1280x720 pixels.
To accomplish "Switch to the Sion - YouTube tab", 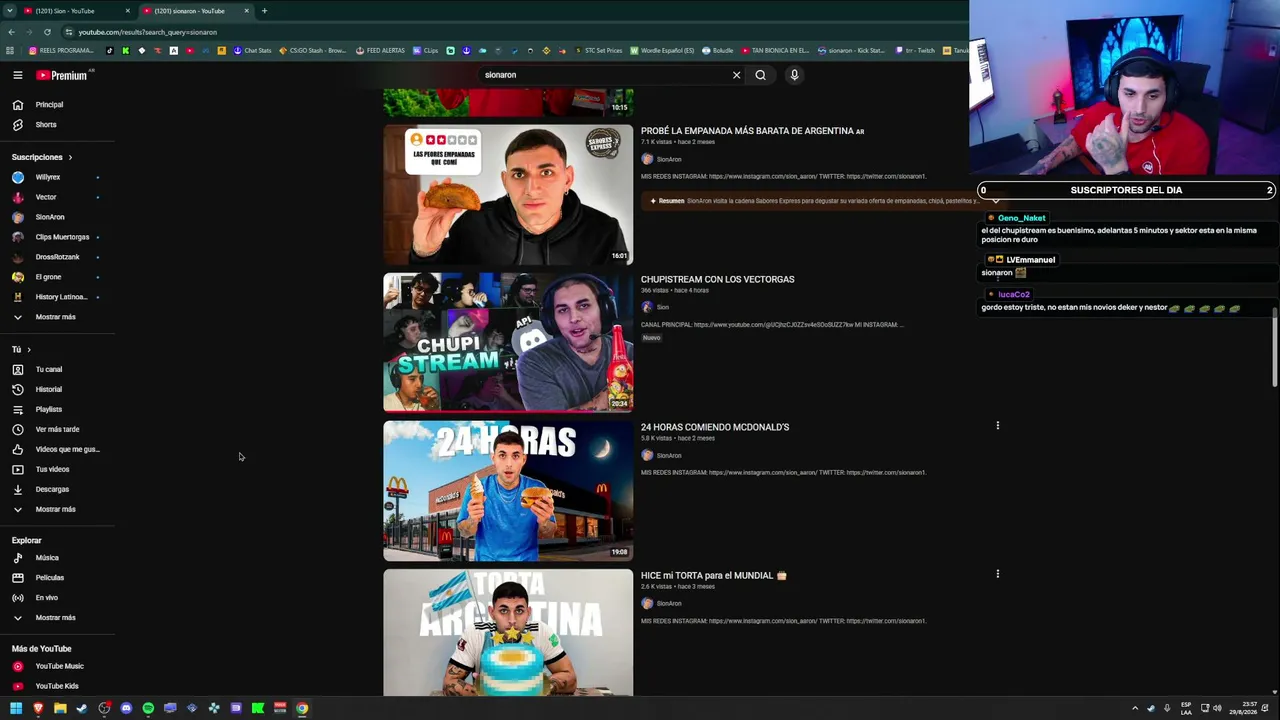I will pyautogui.click(x=74, y=11).
